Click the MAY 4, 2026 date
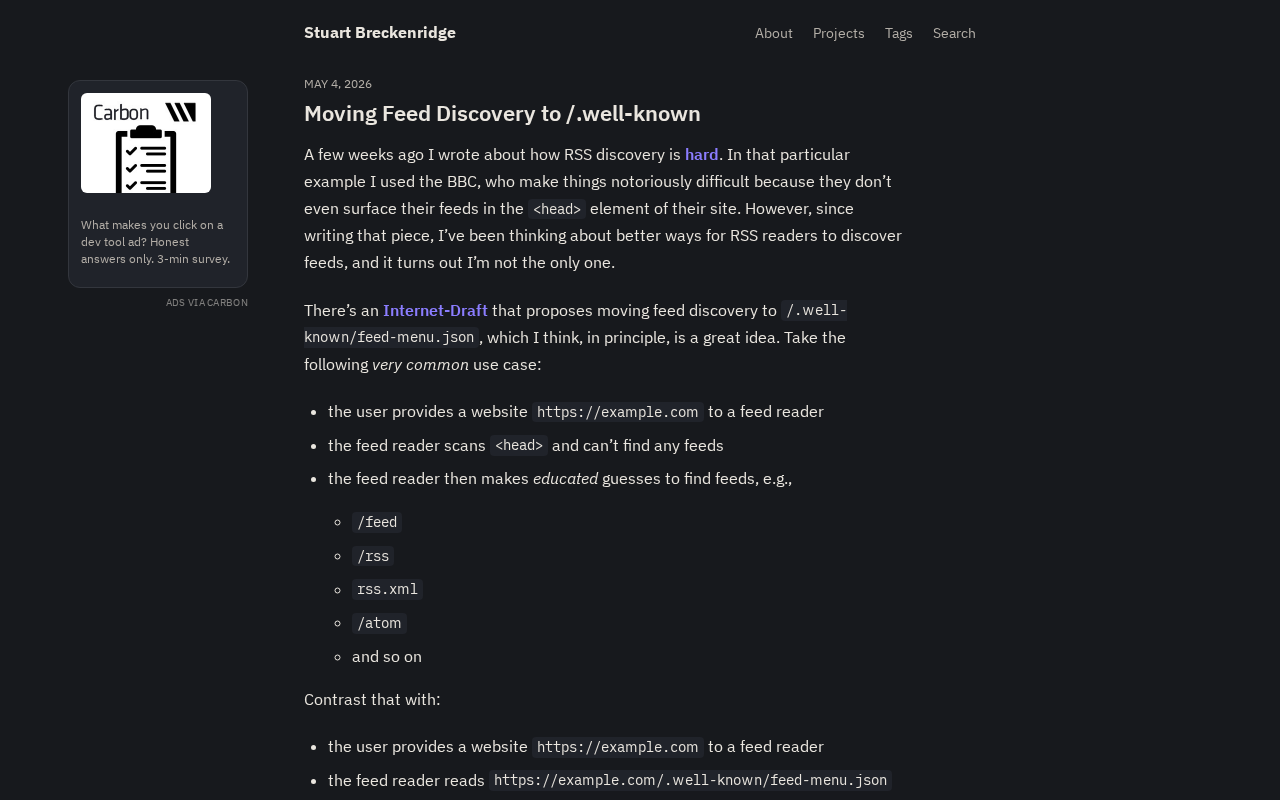 click(x=338, y=84)
